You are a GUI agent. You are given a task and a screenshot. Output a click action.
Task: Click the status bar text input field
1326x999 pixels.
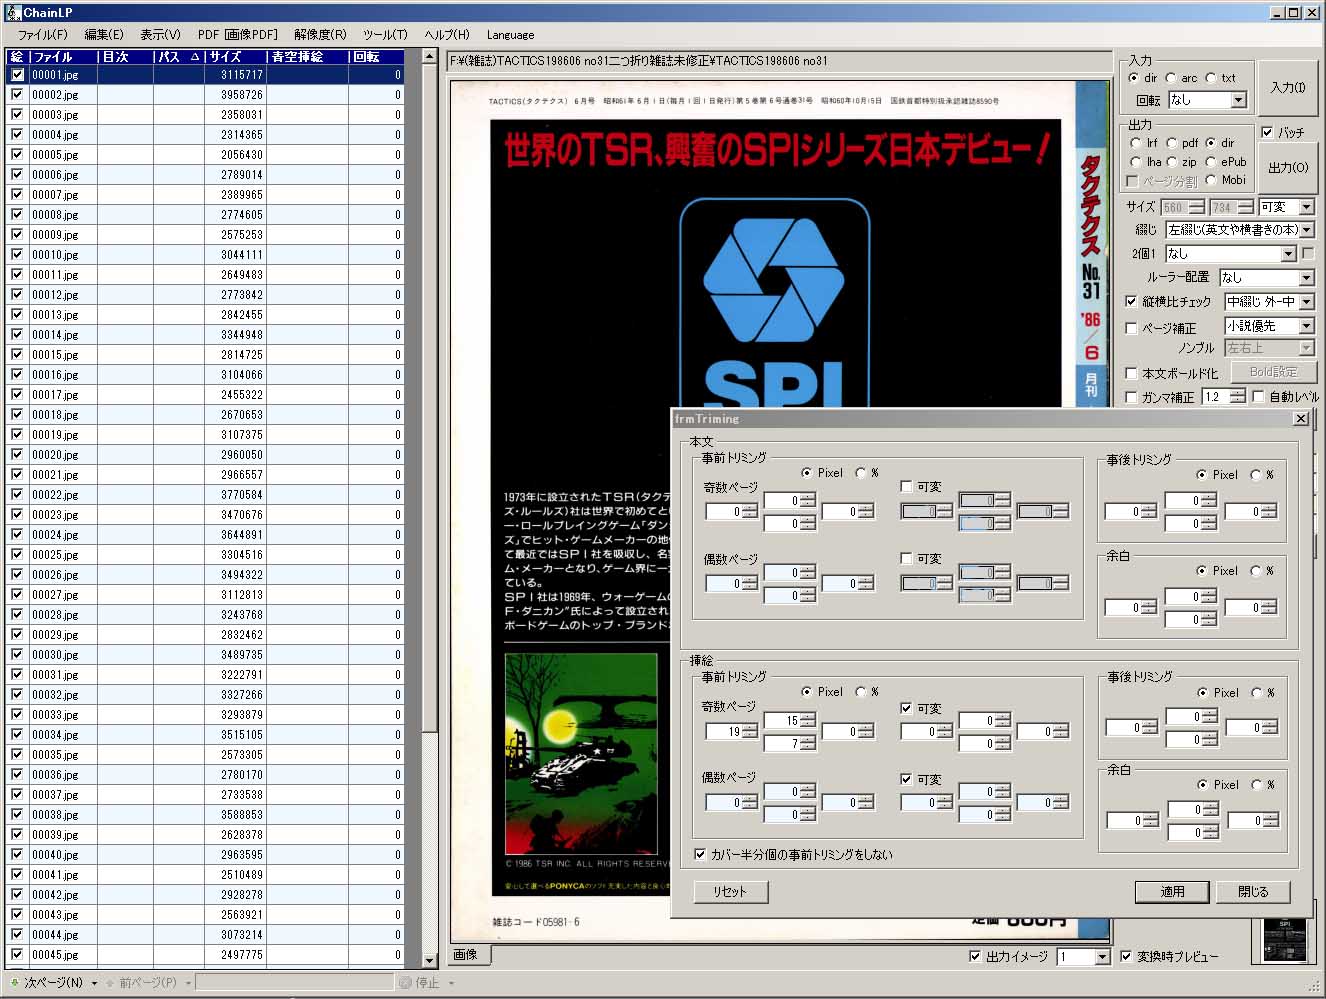pos(295,983)
